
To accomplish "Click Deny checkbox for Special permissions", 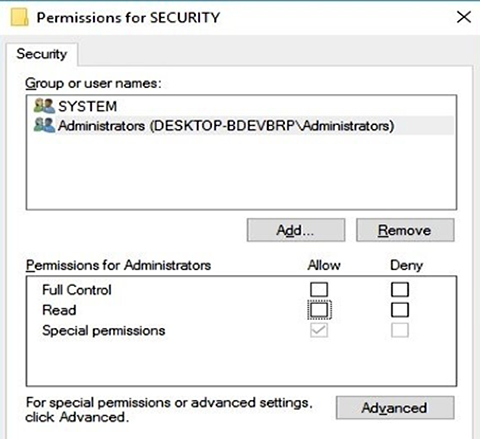I will pos(400,330).
